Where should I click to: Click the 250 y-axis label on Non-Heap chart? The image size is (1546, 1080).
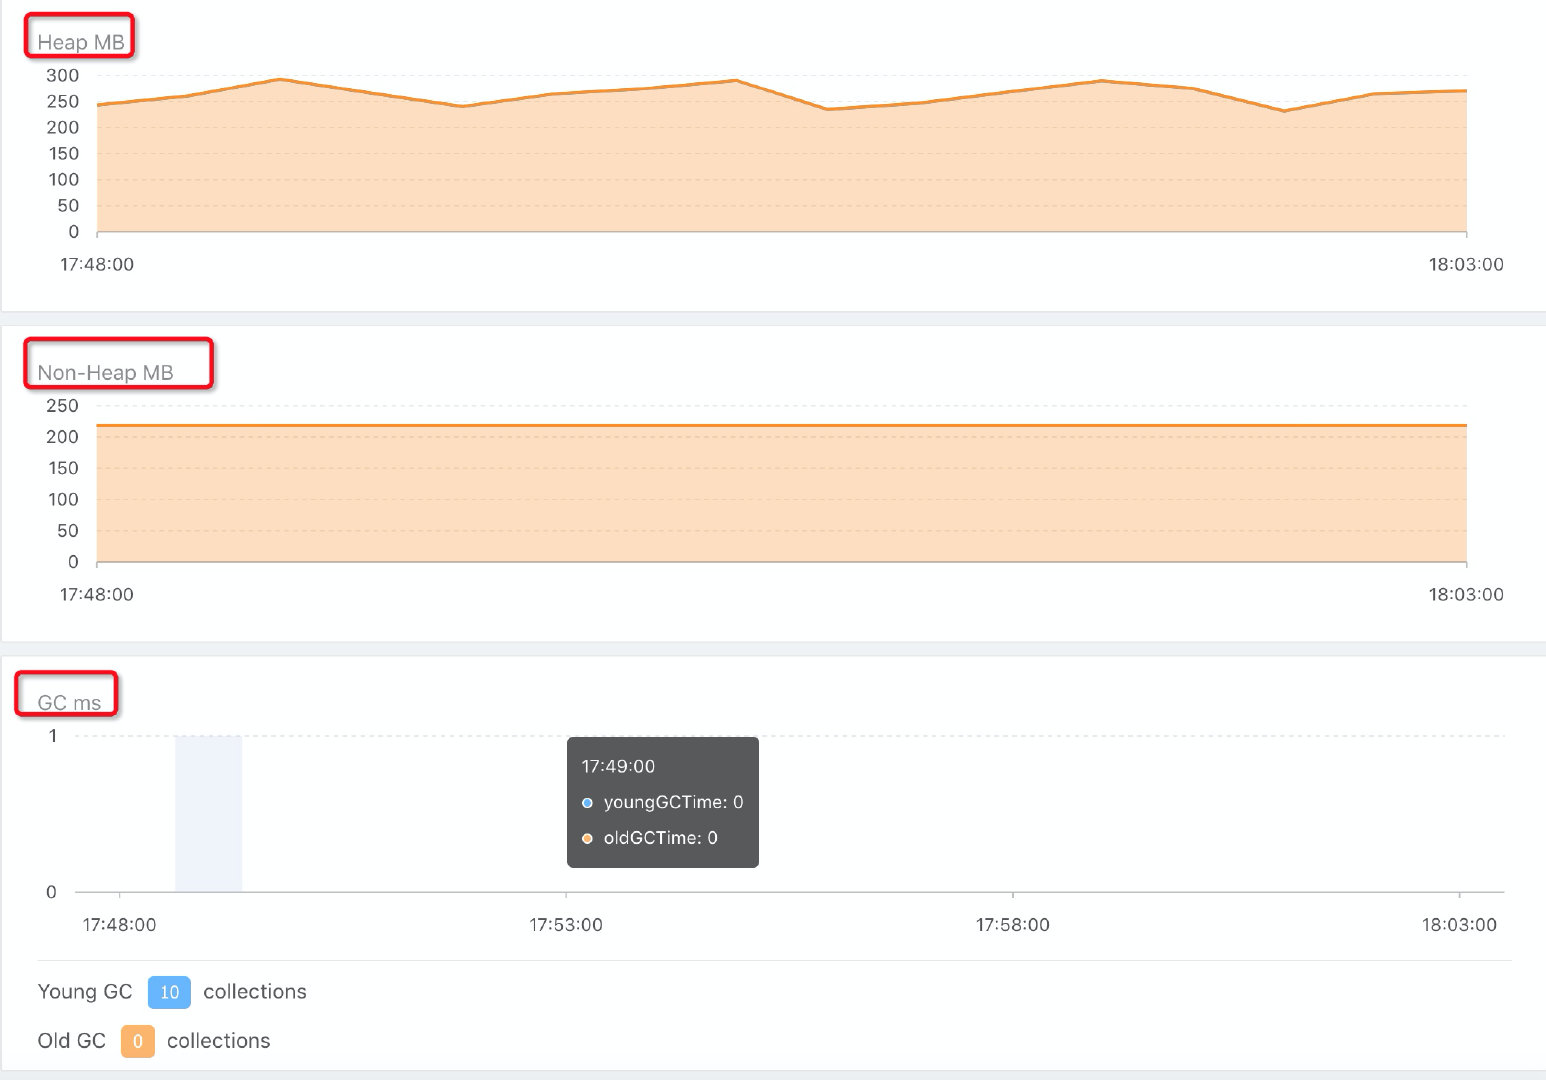62,406
